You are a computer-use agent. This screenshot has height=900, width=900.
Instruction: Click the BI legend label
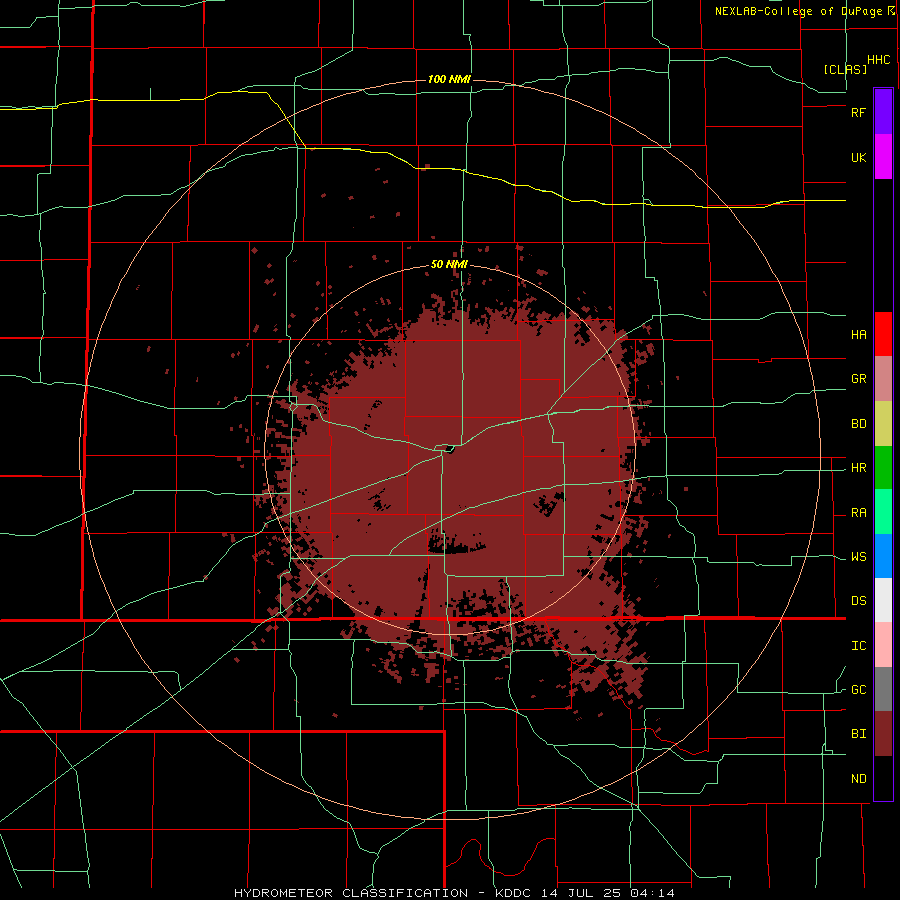(x=858, y=734)
